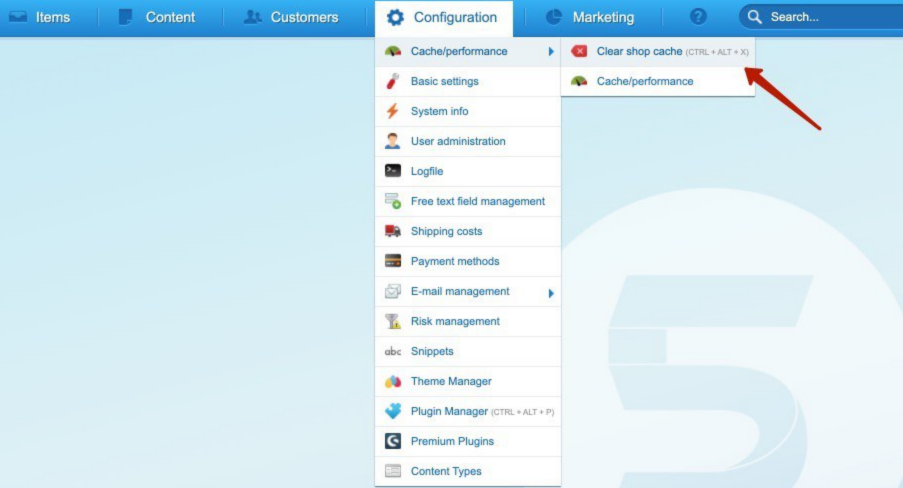903x488 pixels.
Task: Open Premium Plugins
Action: tap(468, 441)
